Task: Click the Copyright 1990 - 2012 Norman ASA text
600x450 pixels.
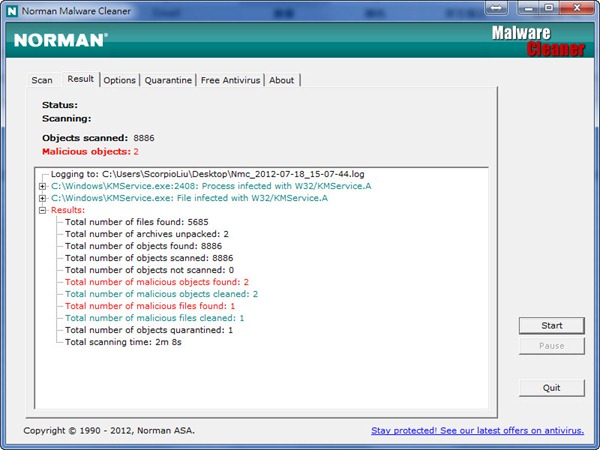Action: pos(109,430)
